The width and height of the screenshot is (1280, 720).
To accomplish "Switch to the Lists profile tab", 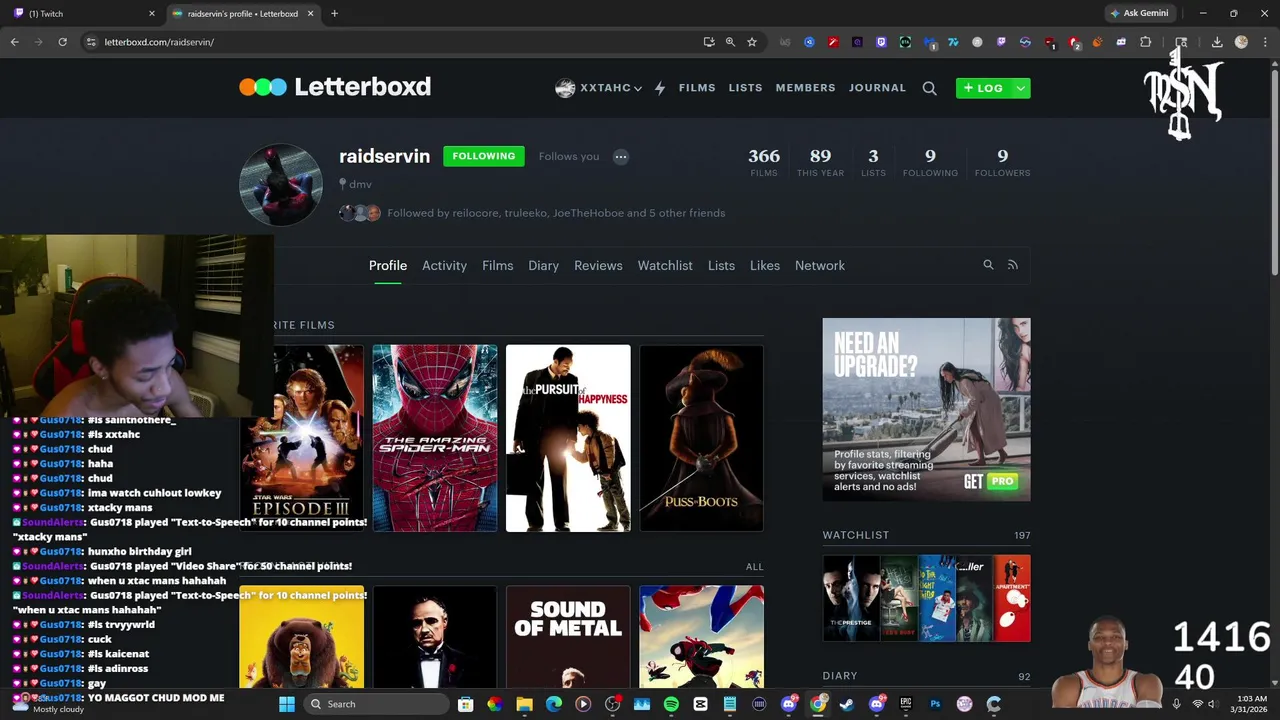I will 721,265.
